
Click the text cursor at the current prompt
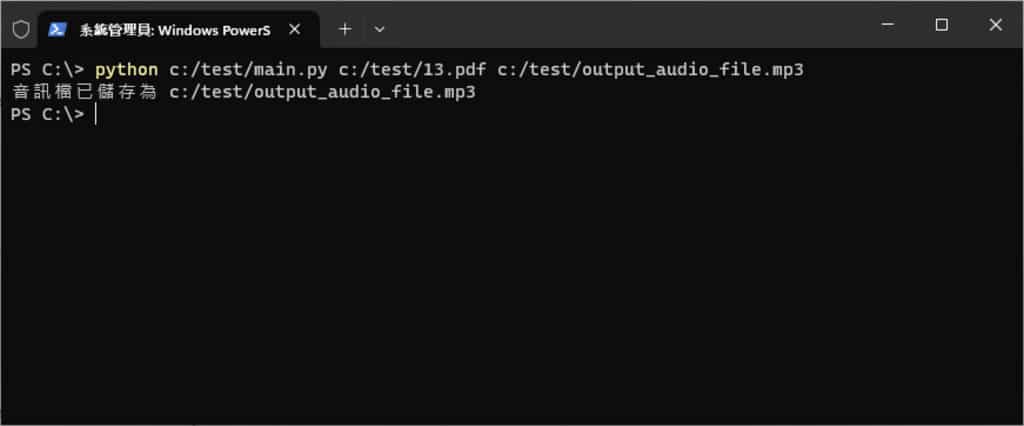click(96, 115)
